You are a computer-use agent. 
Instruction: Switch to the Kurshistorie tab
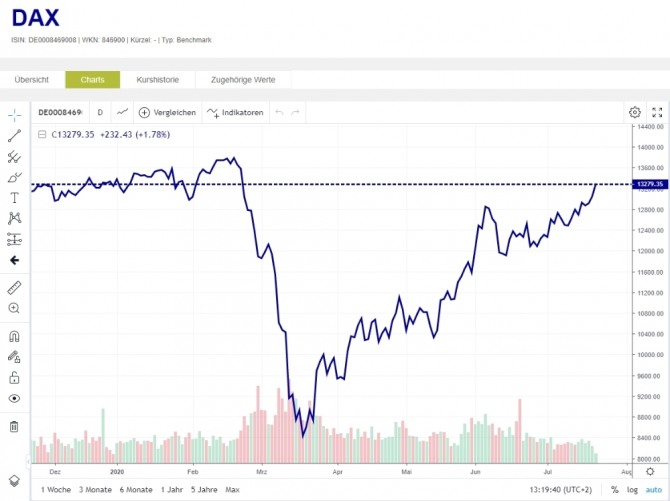(x=157, y=79)
